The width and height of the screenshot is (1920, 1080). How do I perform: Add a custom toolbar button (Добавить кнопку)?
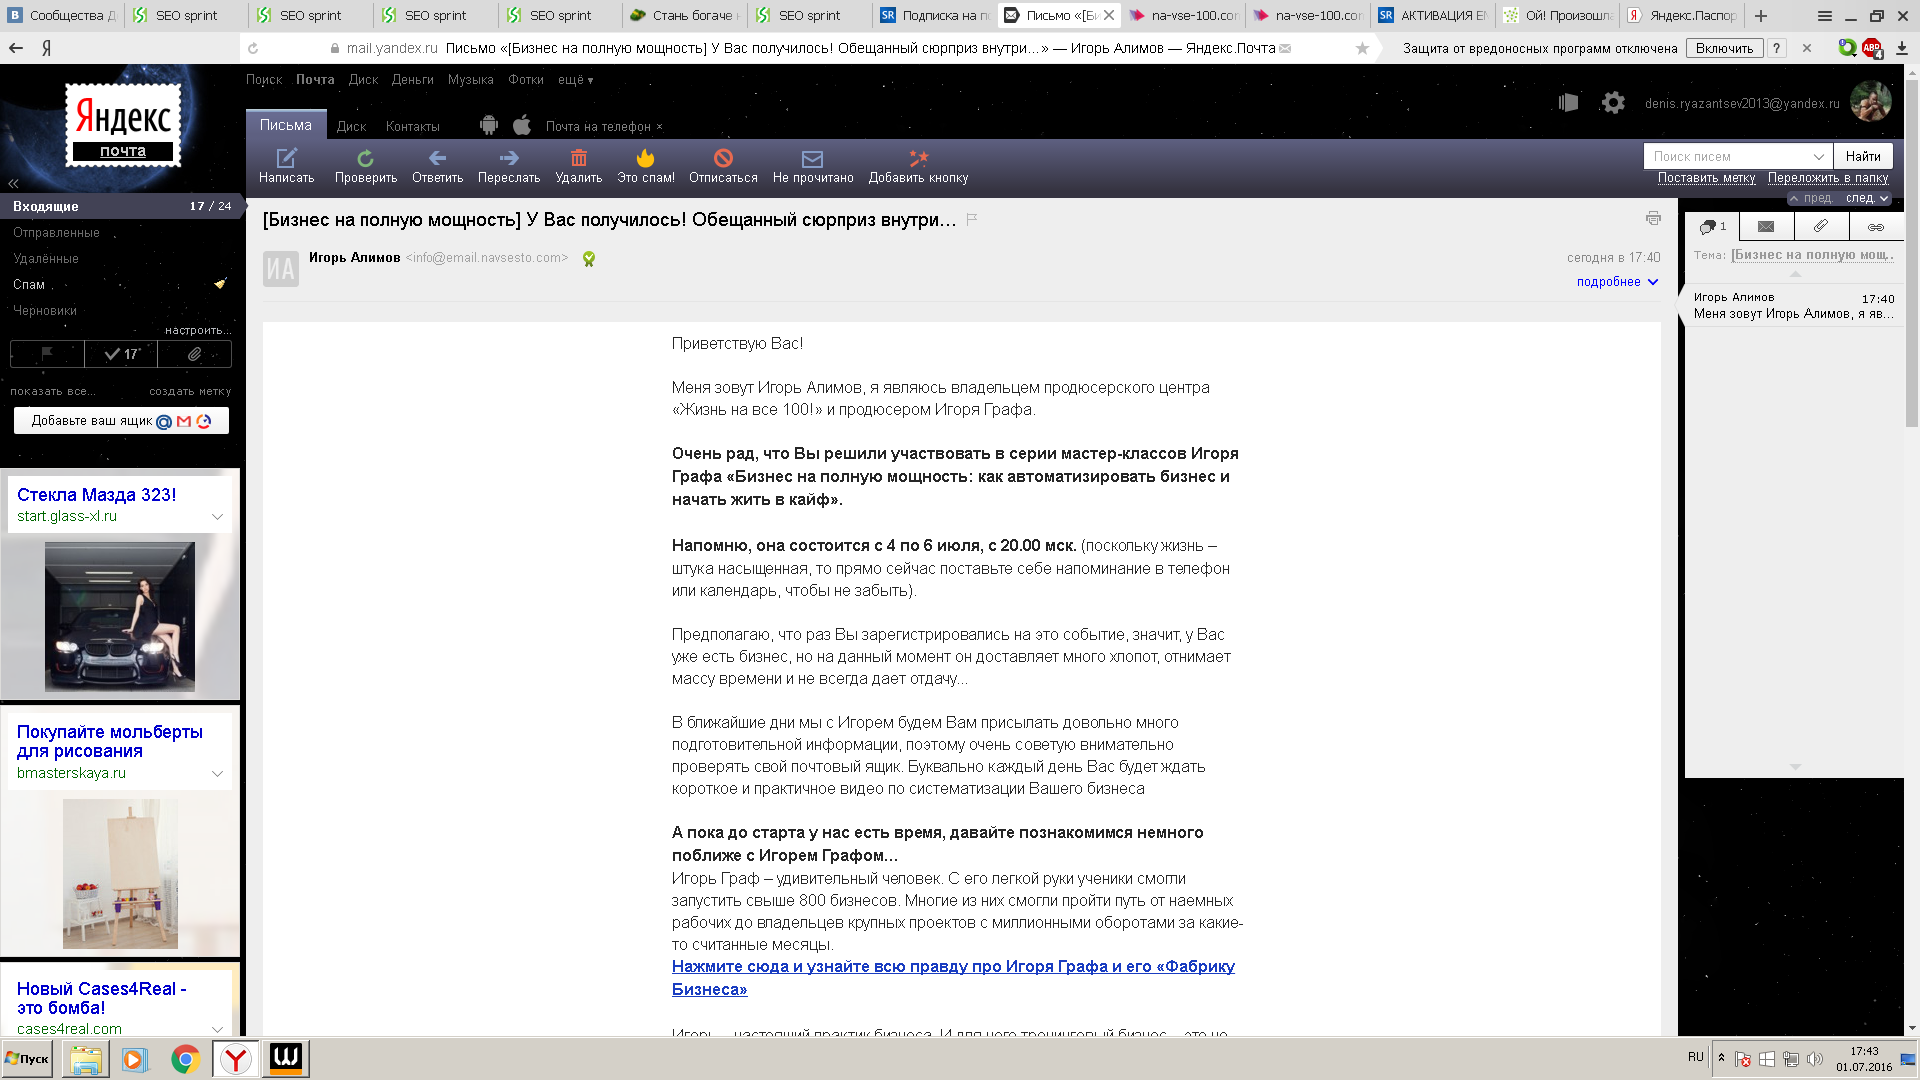[x=918, y=165]
